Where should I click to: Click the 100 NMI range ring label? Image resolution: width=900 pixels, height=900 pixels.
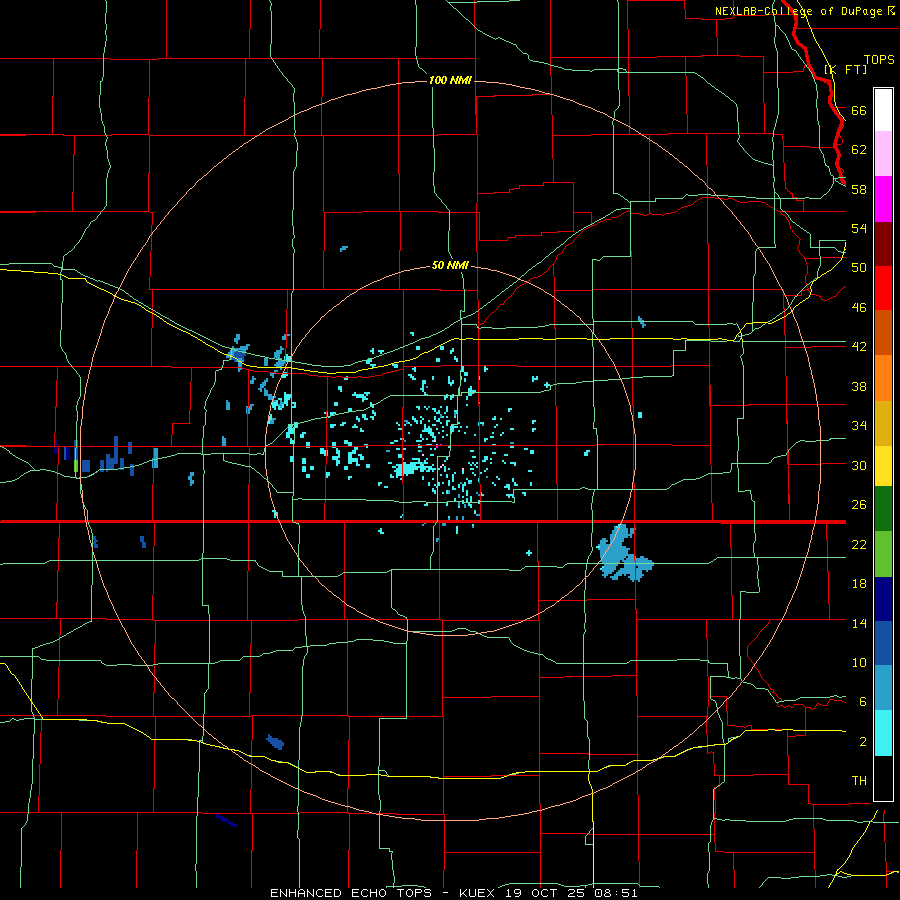[x=450, y=80]
